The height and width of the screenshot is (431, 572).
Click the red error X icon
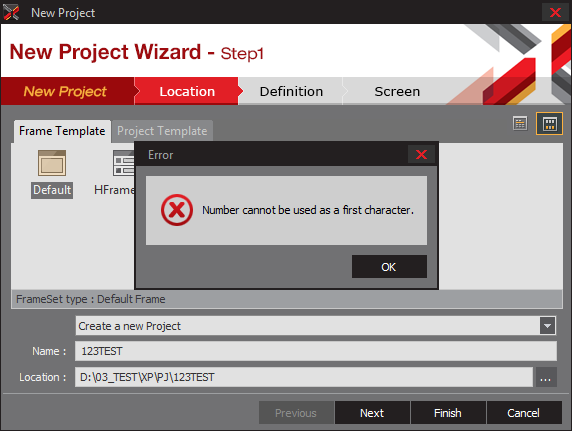click(x=177, y=210)
